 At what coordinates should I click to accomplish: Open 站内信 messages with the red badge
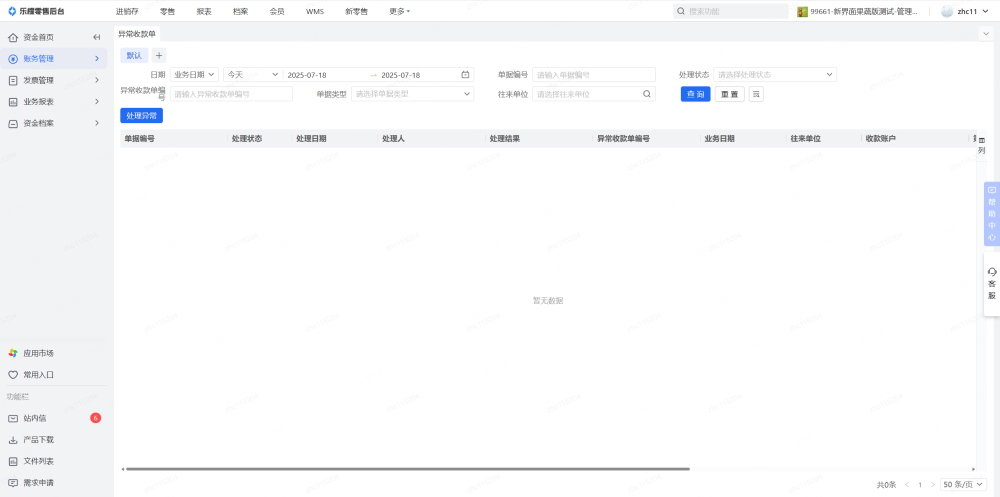[x=35, y=418]
